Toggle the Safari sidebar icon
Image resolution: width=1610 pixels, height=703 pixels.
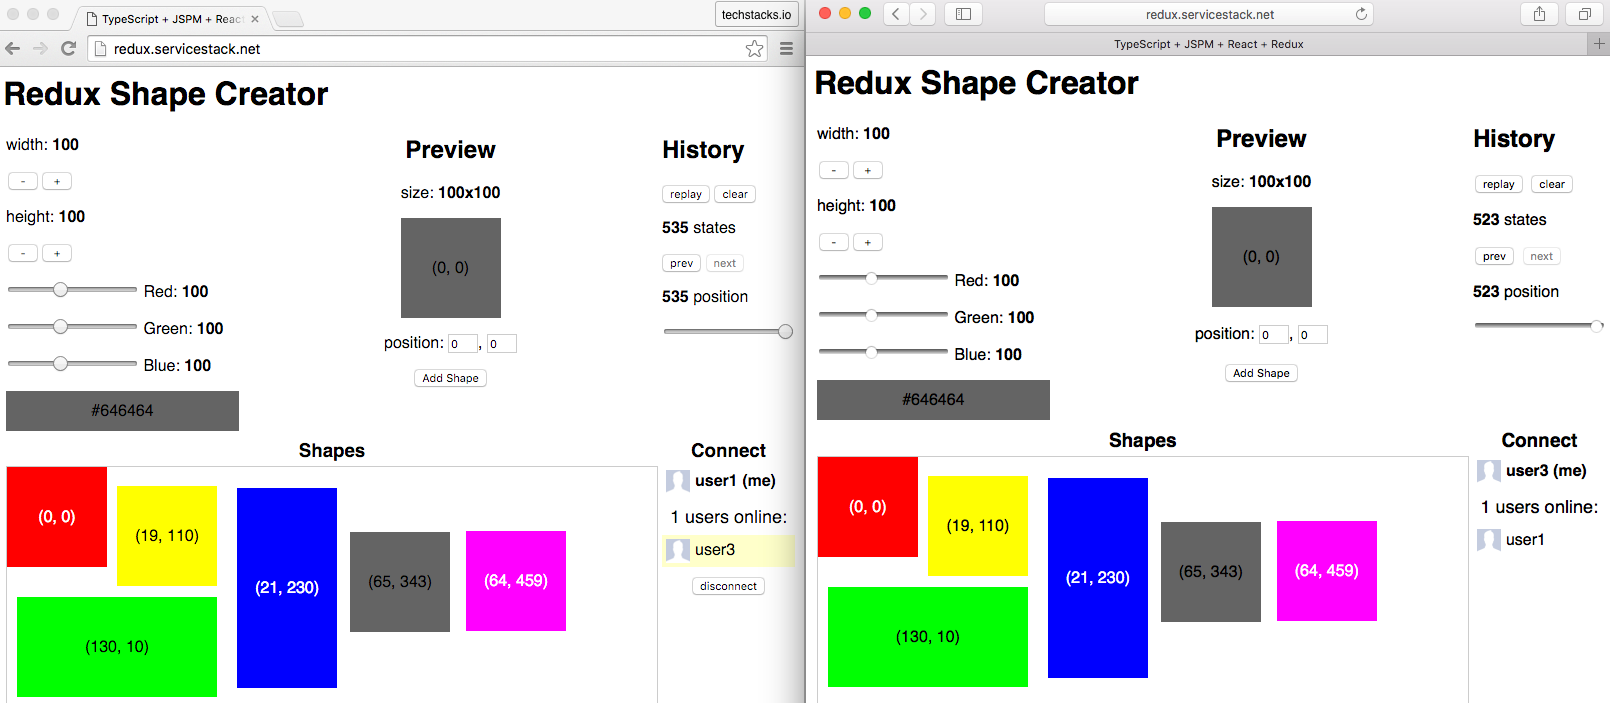(x=963, y=14)
